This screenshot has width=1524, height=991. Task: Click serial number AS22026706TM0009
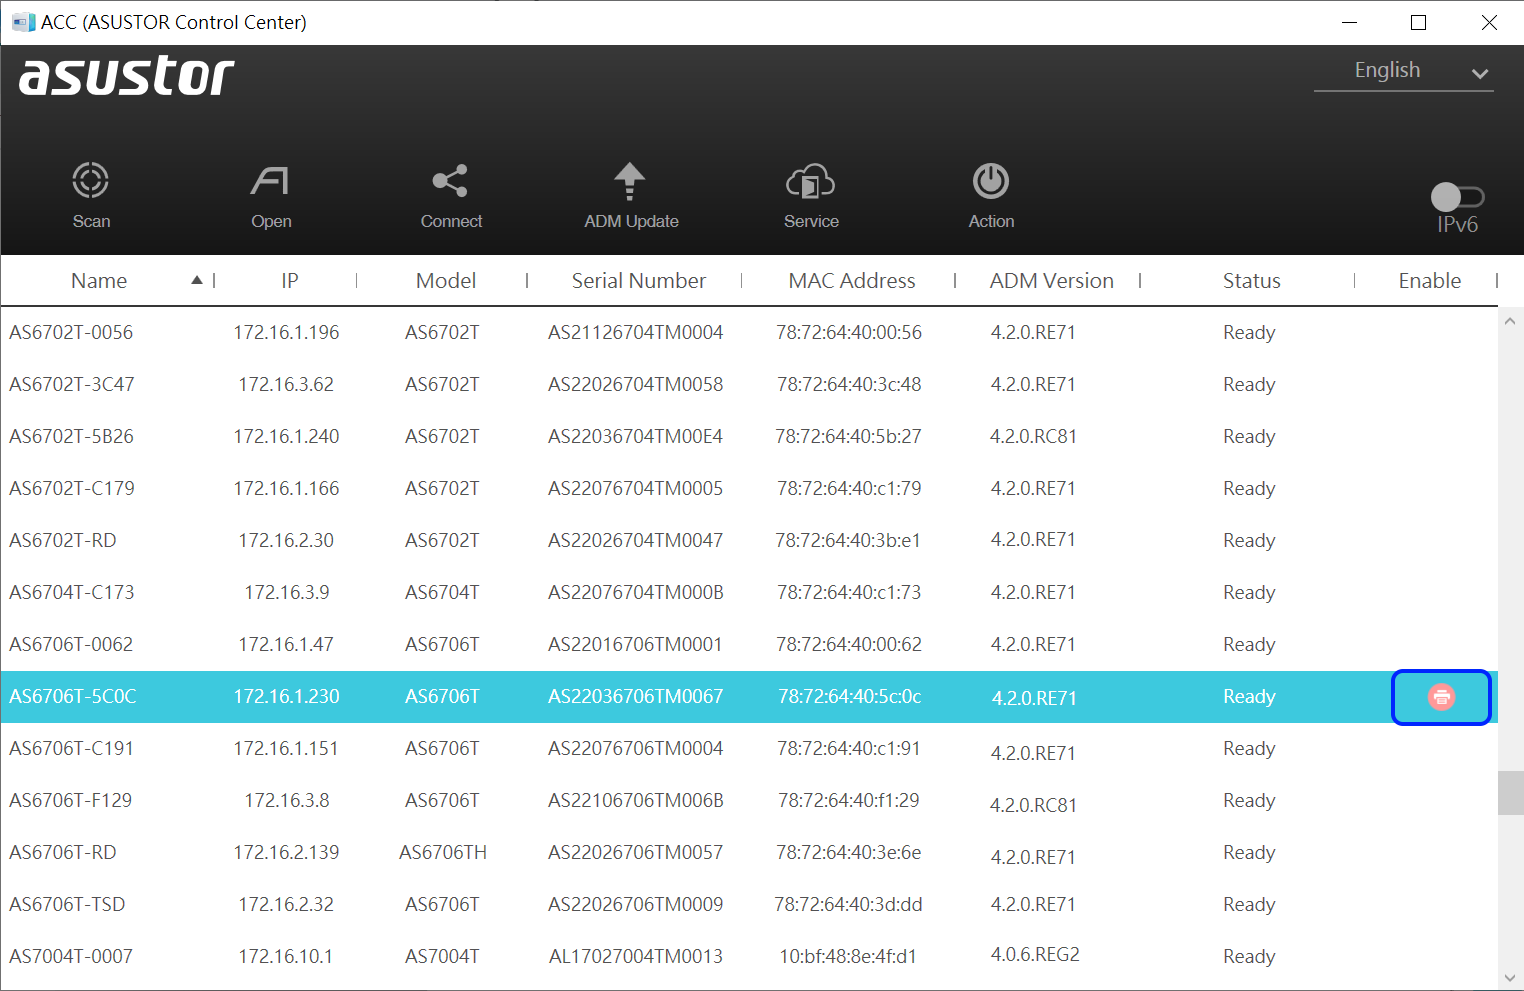[635, 905]
